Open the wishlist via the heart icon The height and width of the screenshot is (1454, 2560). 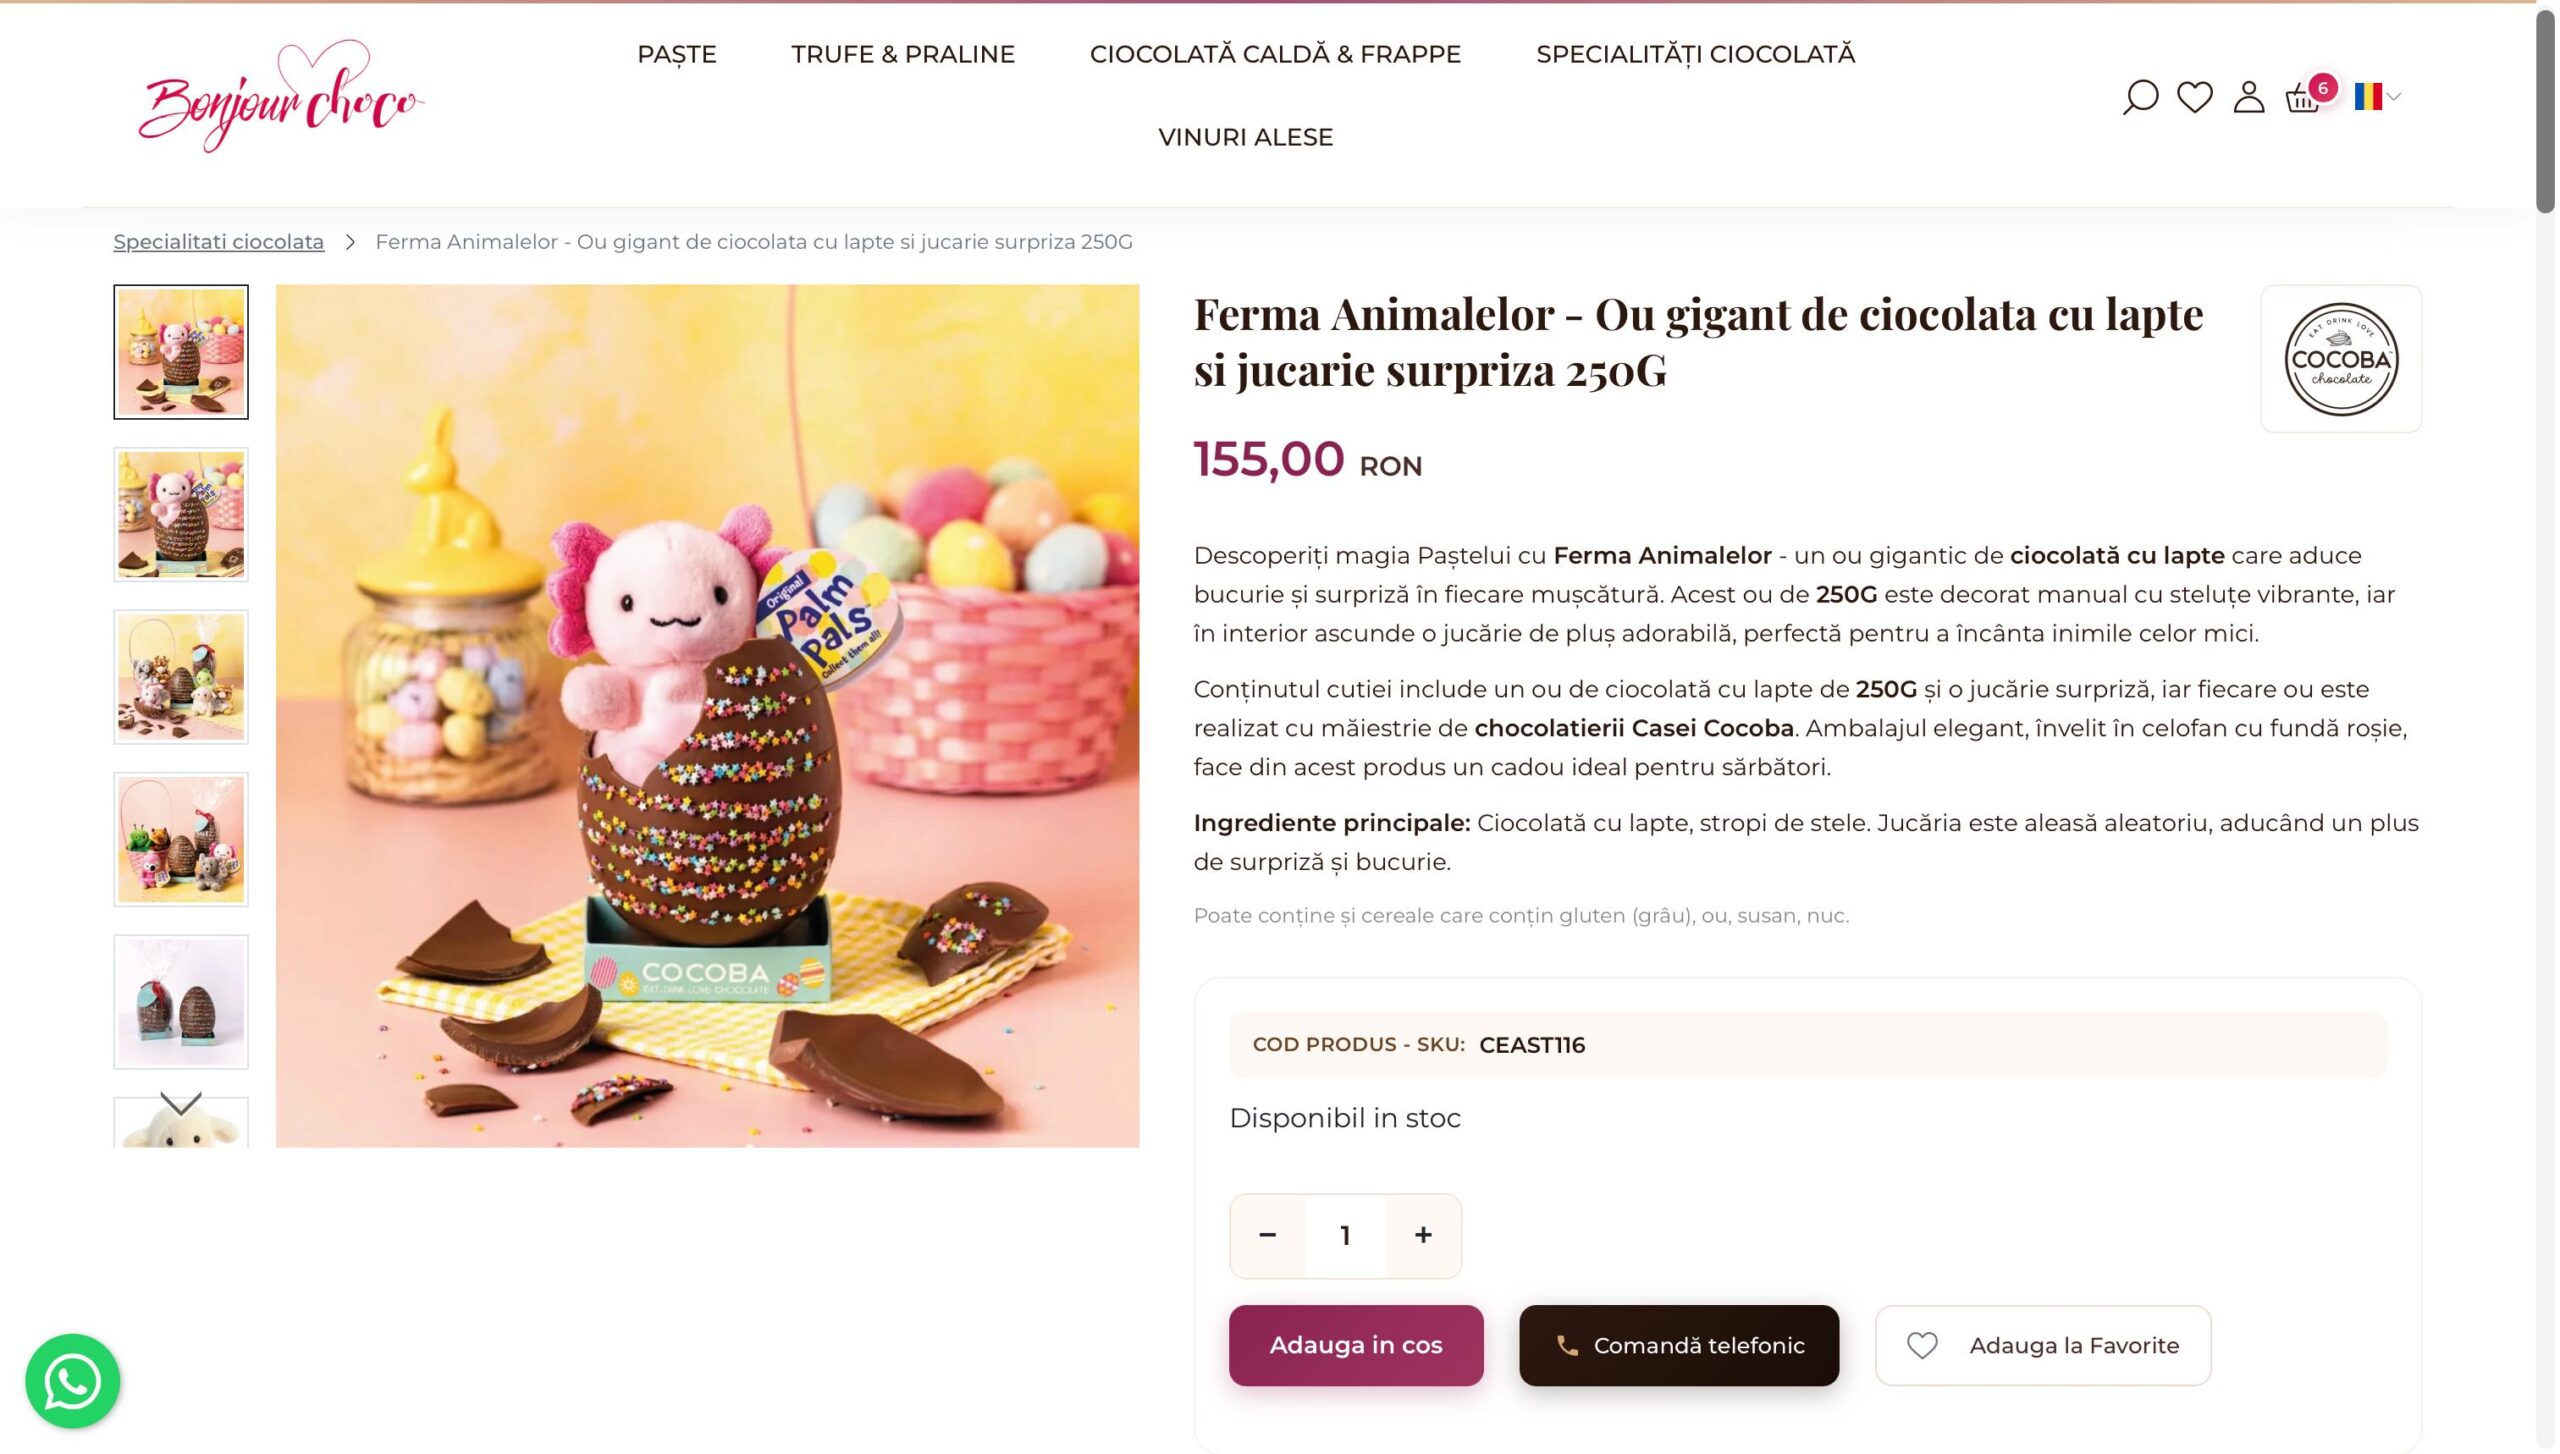(2195, 96)
